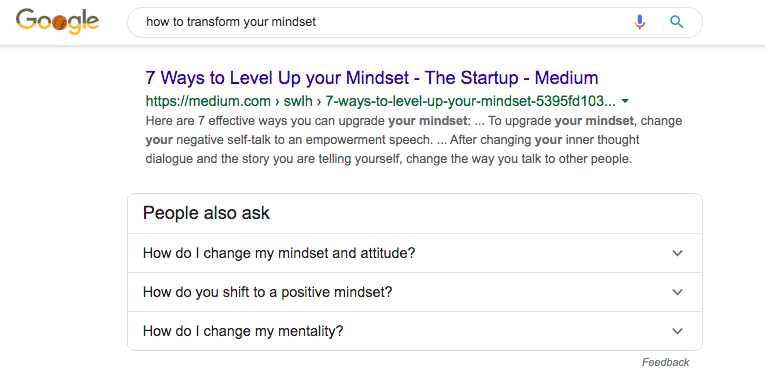This screenshot has height=392, width=765.
Task: Expand chevron for 'How do I change my mindset and attitude?'
Action: click(677, 253)
